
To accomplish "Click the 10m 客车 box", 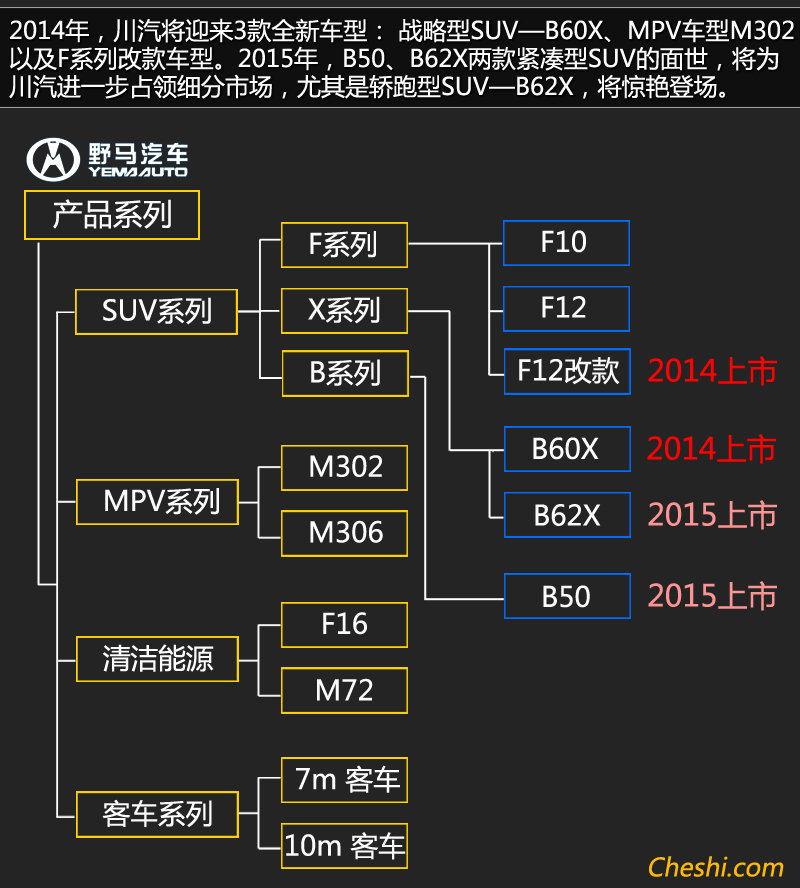I will coord(344,846).
